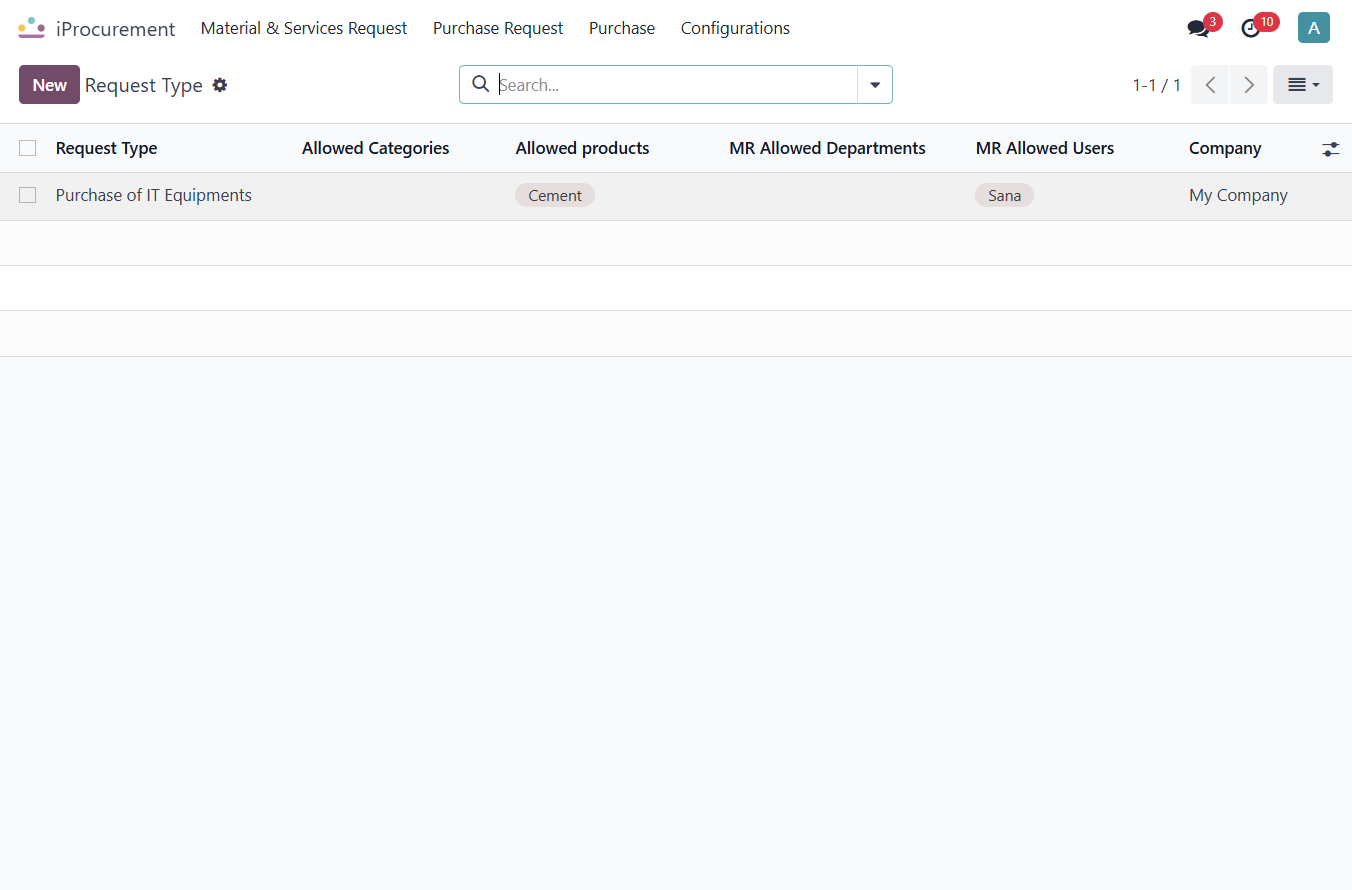Toggle the search options dropdown arrow
The width and height of the screenshot is (1352, 890).
(875, 85)
